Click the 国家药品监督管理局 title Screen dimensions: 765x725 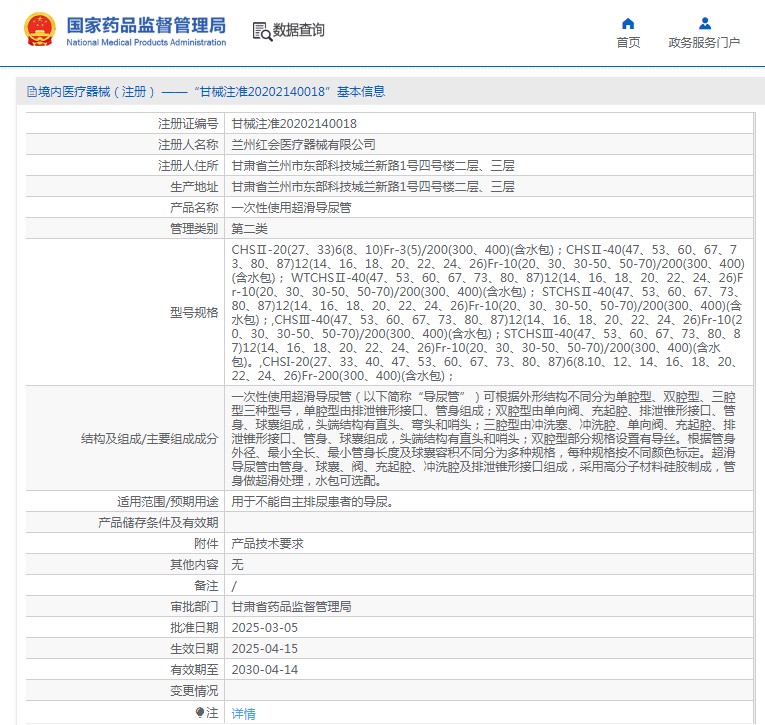[x=146, y=25]
